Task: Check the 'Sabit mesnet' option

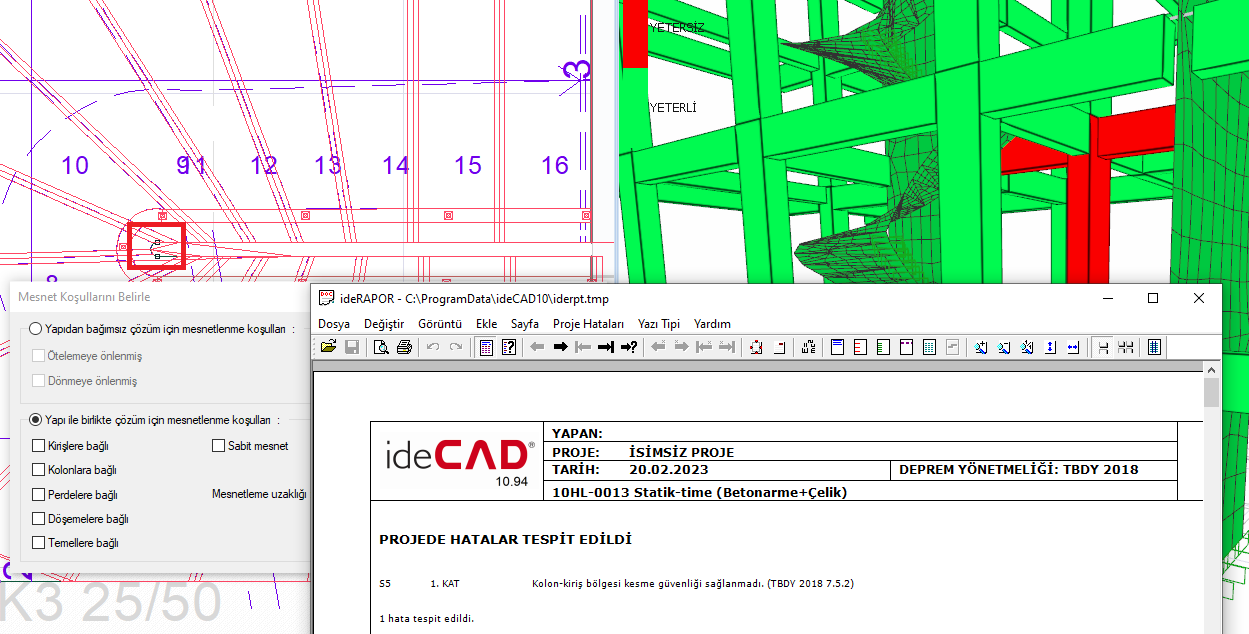Action: point(219,446)
